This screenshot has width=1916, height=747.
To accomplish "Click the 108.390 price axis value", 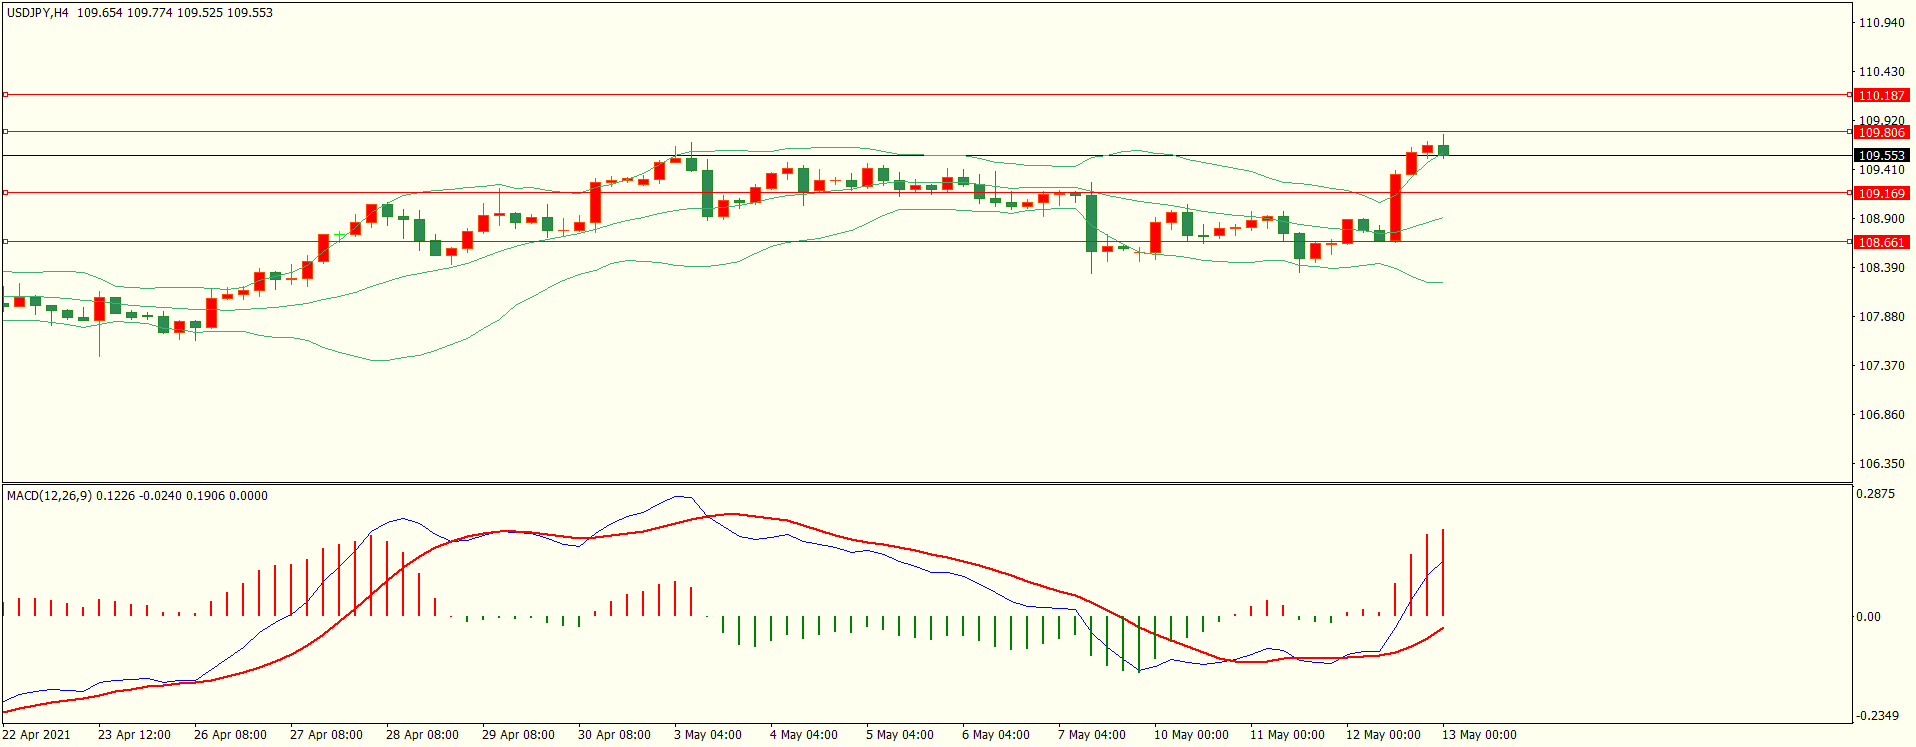I will [1881, 268].
